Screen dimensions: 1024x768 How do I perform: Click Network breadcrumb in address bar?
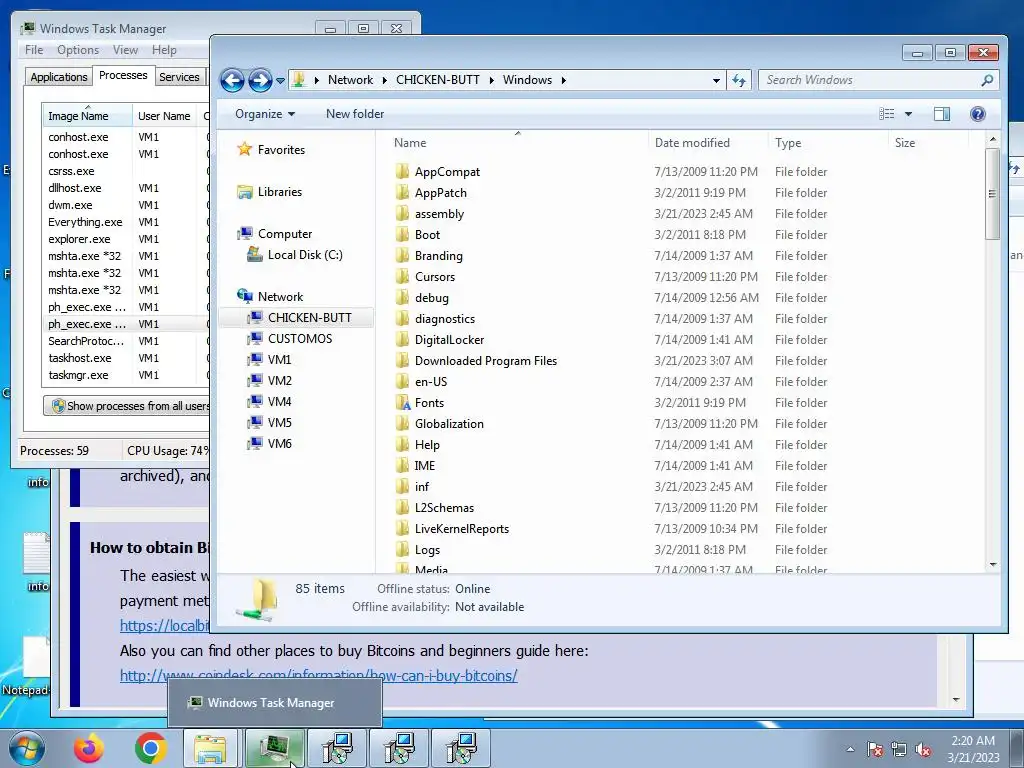coord(350,80)
